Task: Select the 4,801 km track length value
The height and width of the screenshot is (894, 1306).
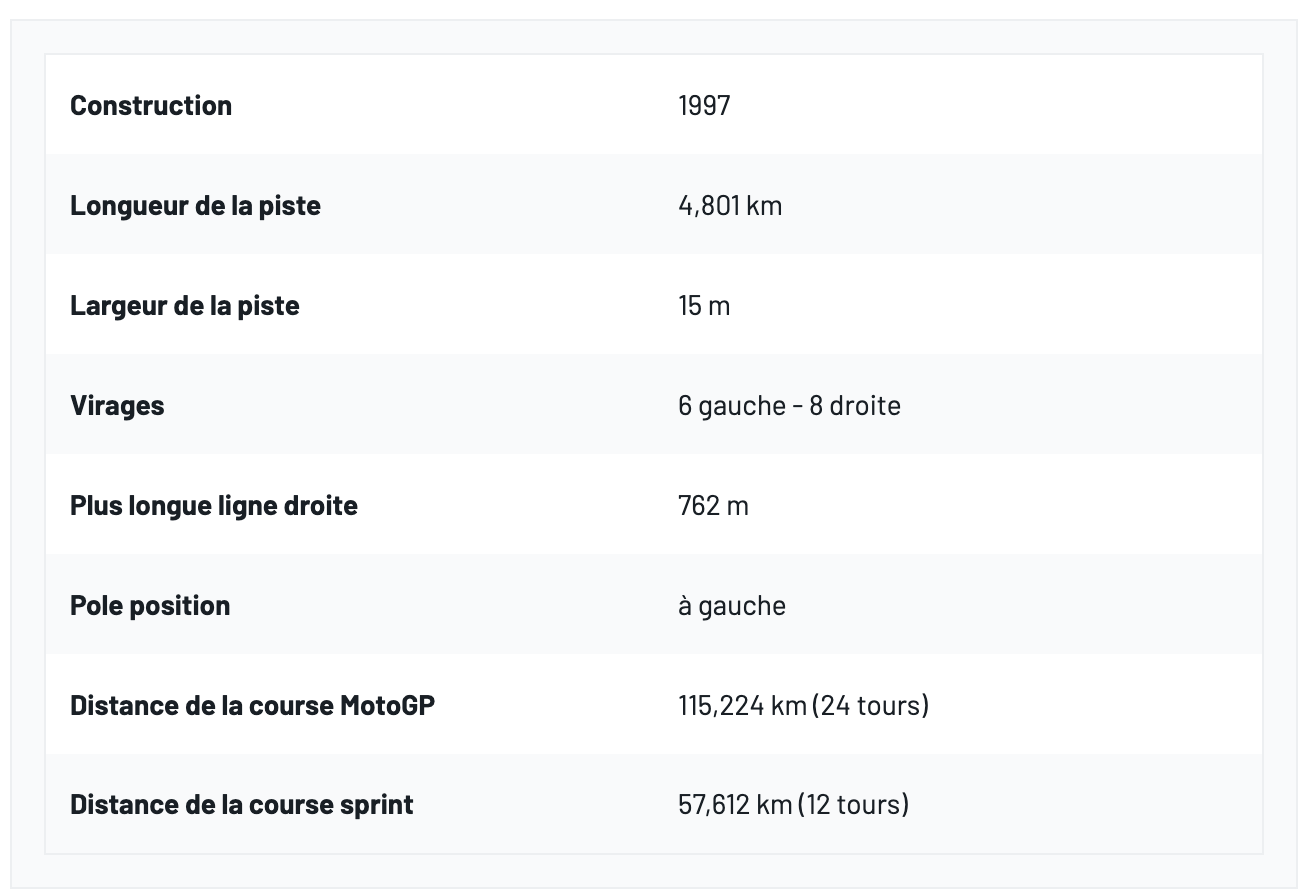Action: click(x=730, y=205)
